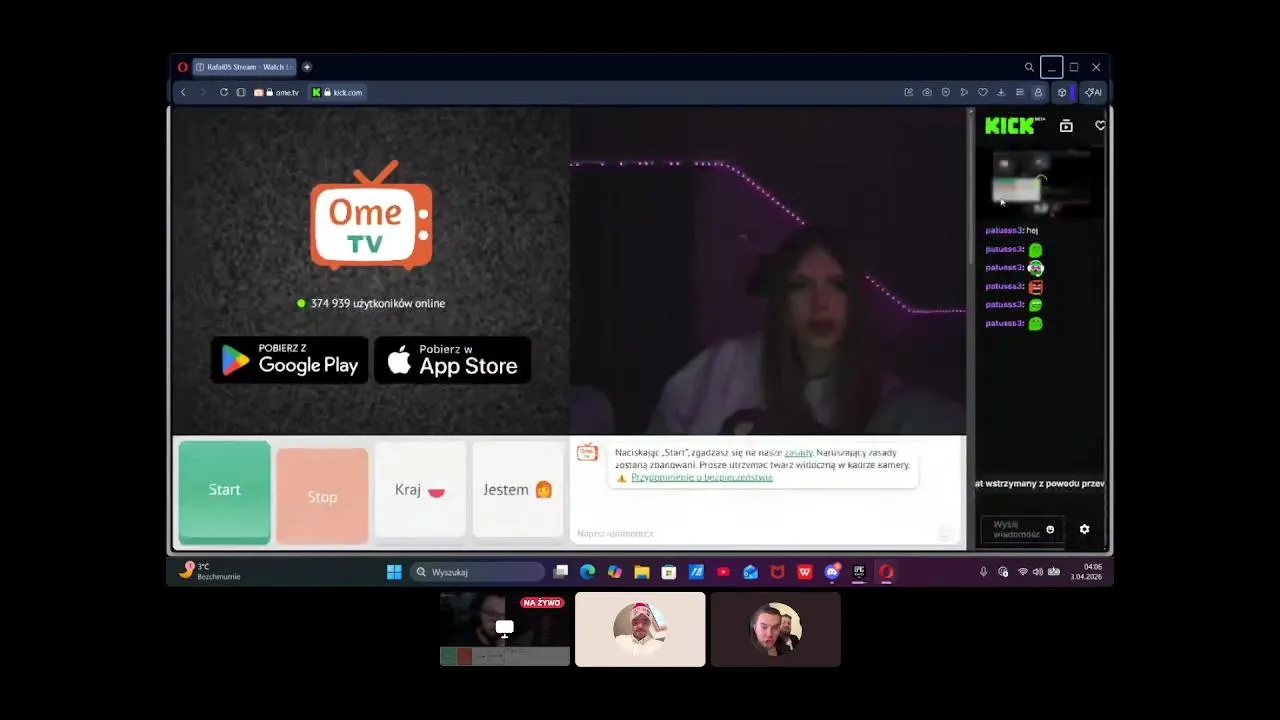This screenshot has width=1280, height=720.
Task: Open the zasady rules link
Action: [x=798, y=453]
